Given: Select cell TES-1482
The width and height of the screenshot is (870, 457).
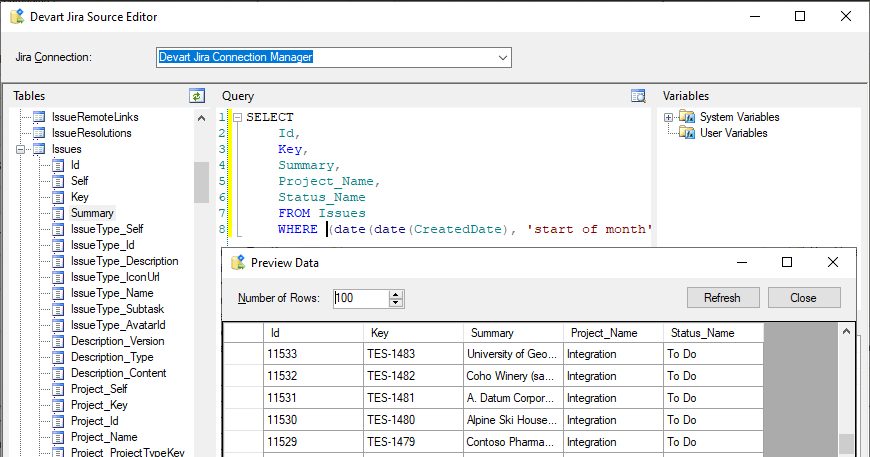Looking at the screenshot, I should [413, 376].
